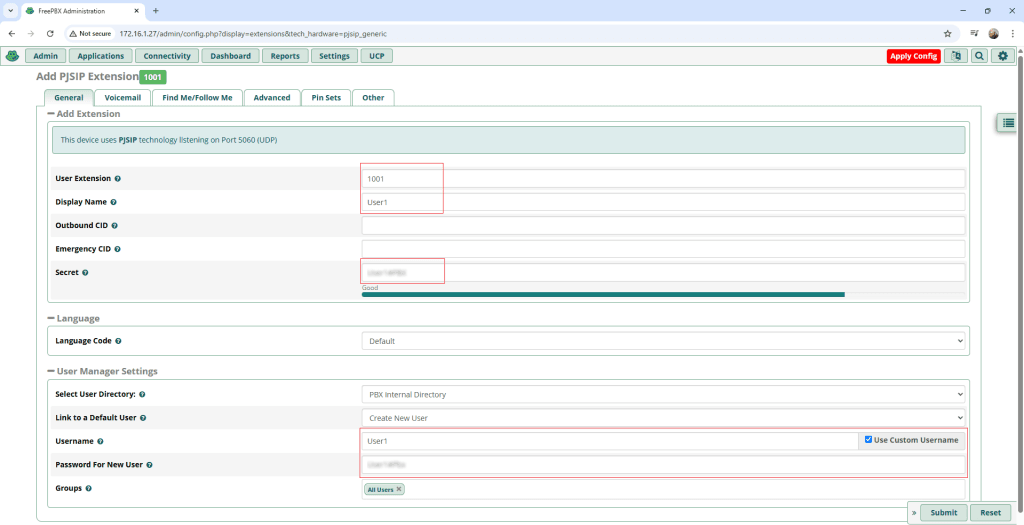Uncheck Use Custom Username checkbox
This screenshot has height=525, width=1024.
click(x=868, y=440)
